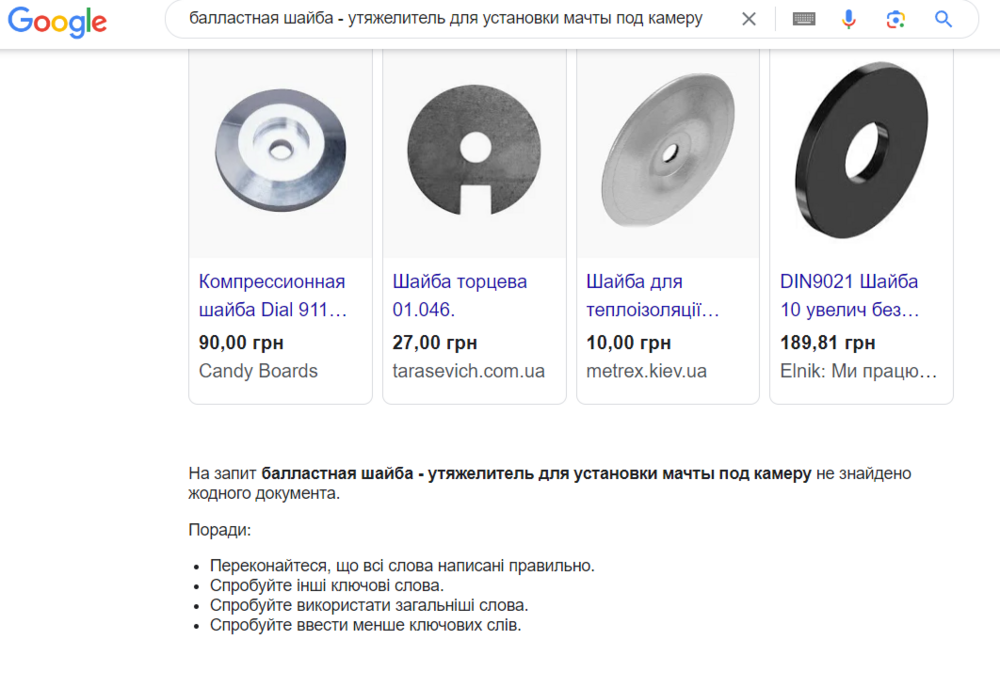Click the metrex.kiev.ua seller name
This screenshot has height=688, width=1000.
coord(646,371)
